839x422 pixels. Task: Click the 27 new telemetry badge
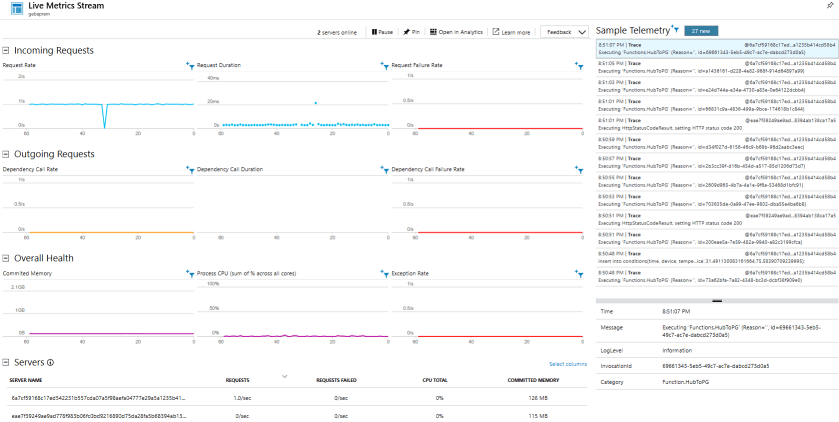701,31
